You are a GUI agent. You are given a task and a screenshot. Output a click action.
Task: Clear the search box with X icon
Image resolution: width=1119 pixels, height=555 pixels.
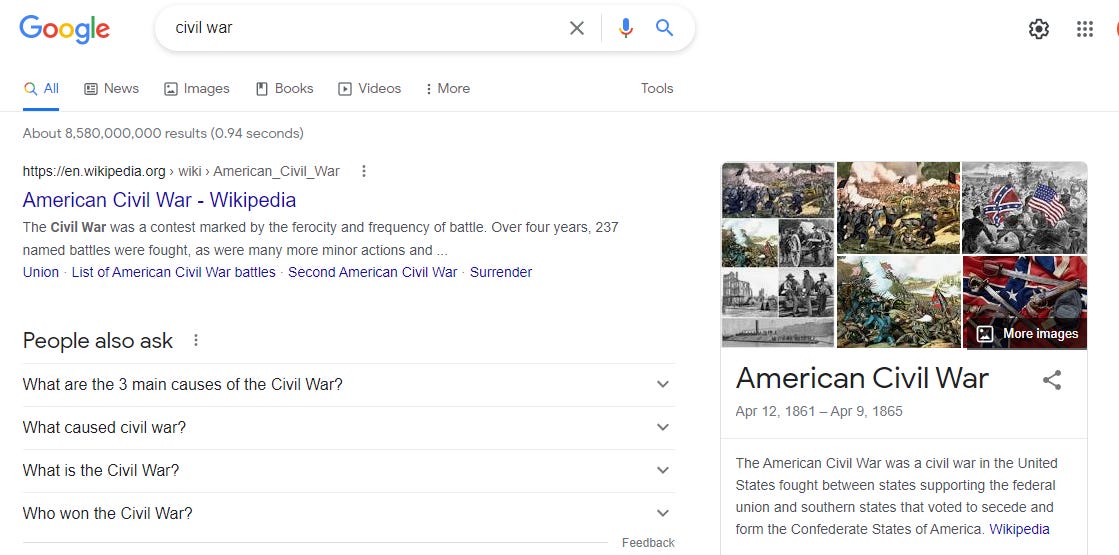577,28
